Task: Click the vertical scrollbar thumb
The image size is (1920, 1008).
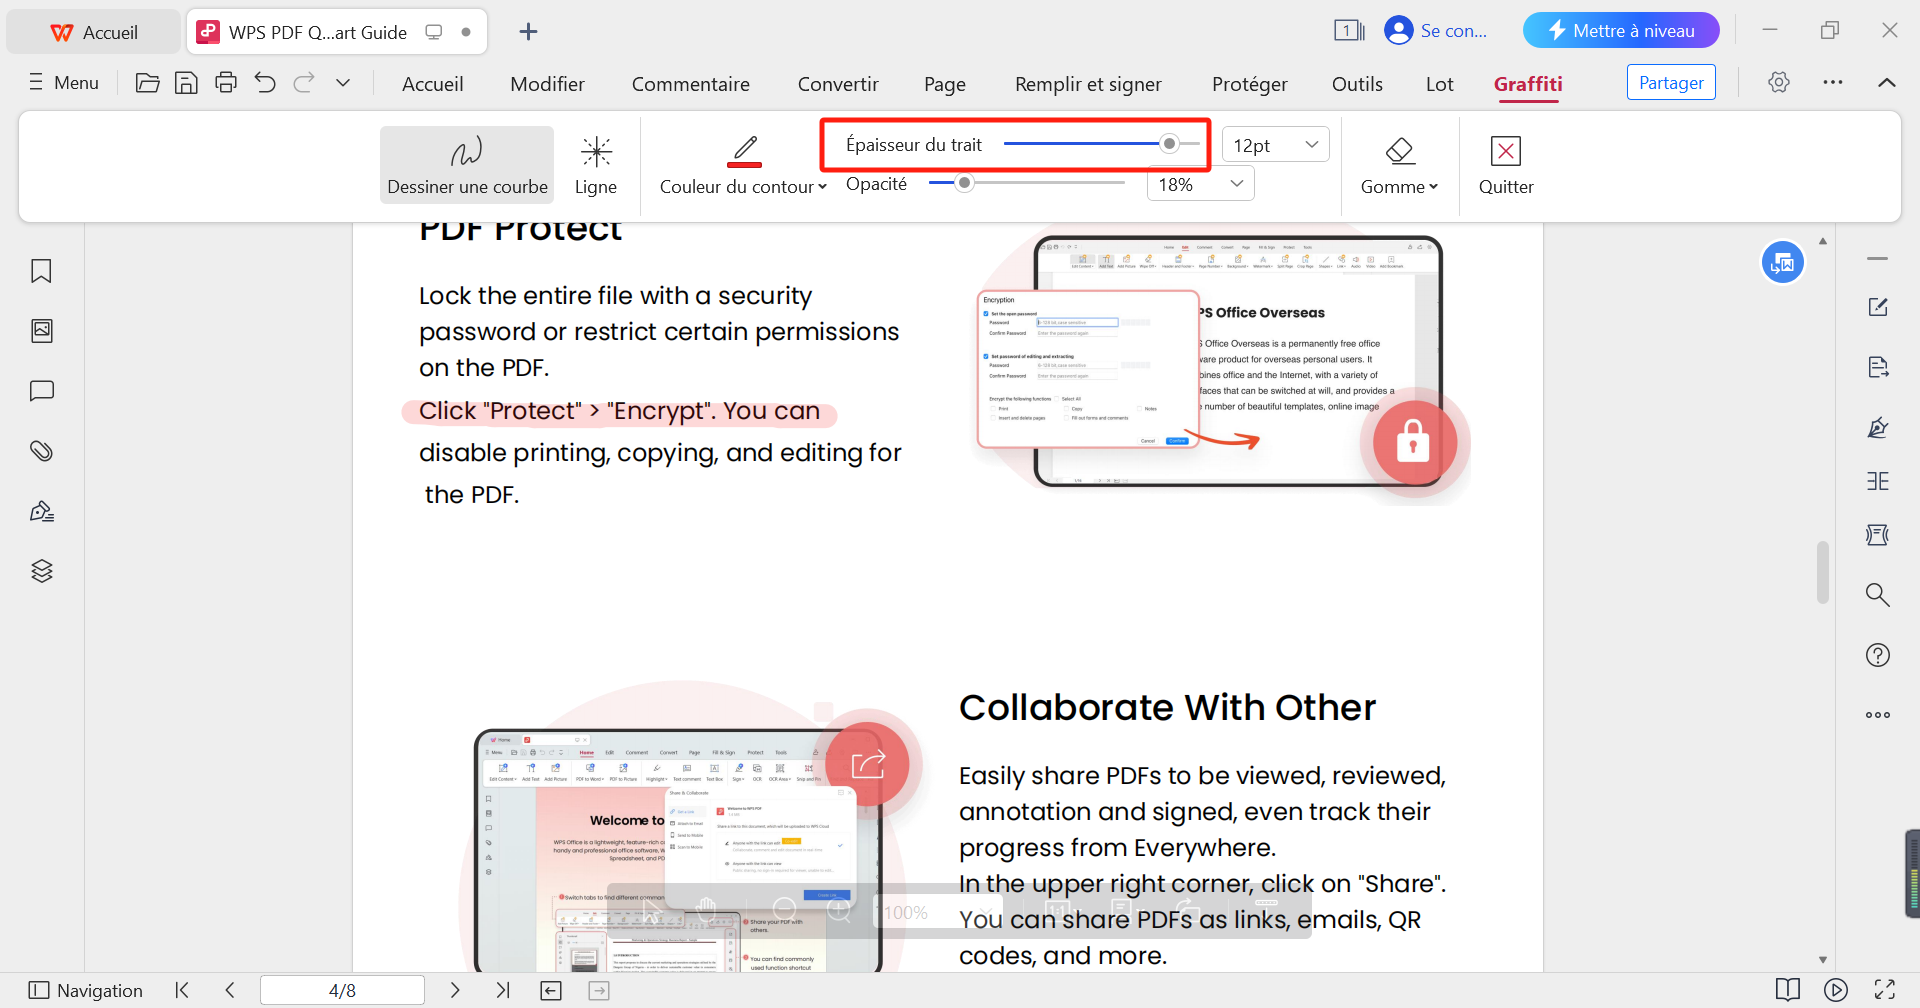Action: (1823, 572)
